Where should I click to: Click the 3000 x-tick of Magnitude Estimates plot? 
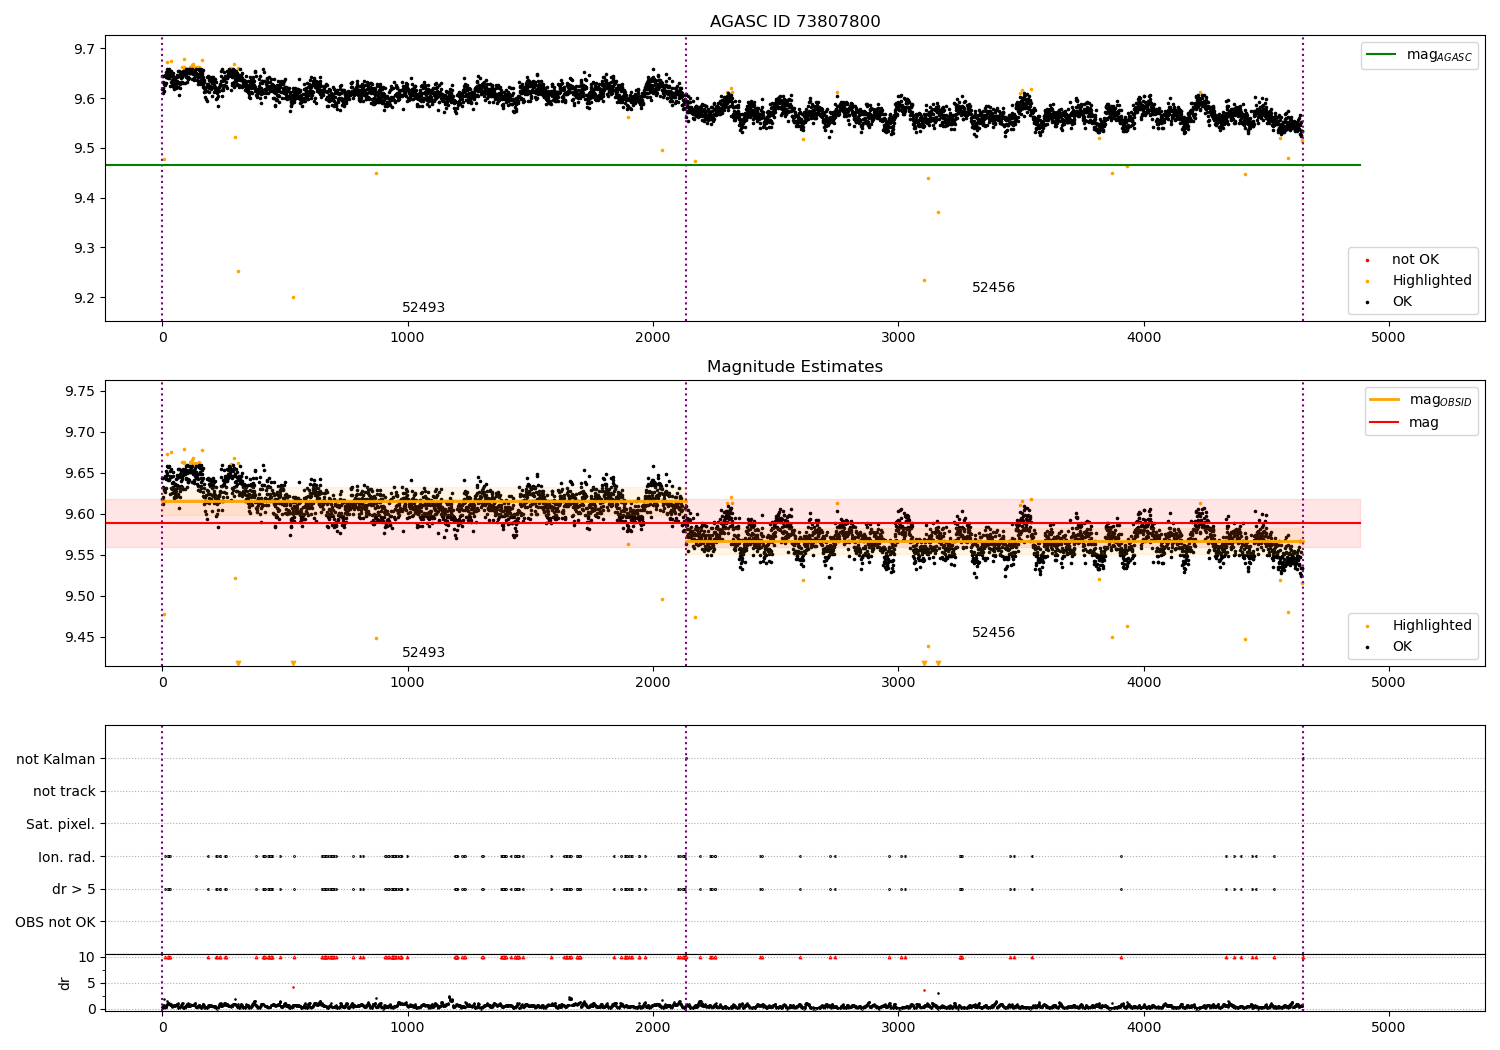tap(898, 682)
